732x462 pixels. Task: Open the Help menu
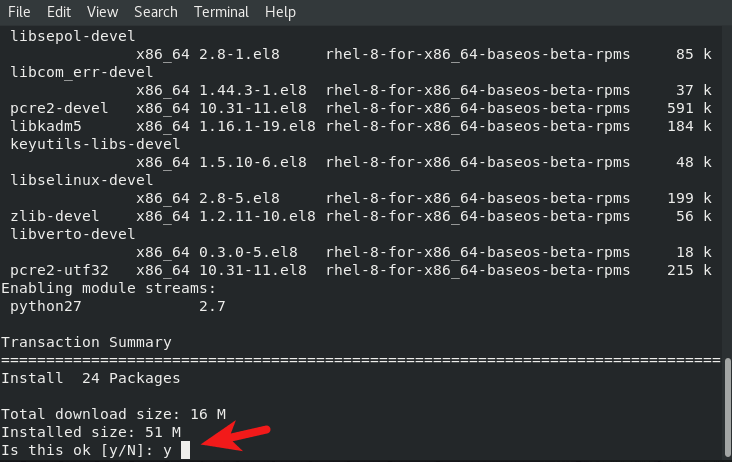tap(281, 12)
